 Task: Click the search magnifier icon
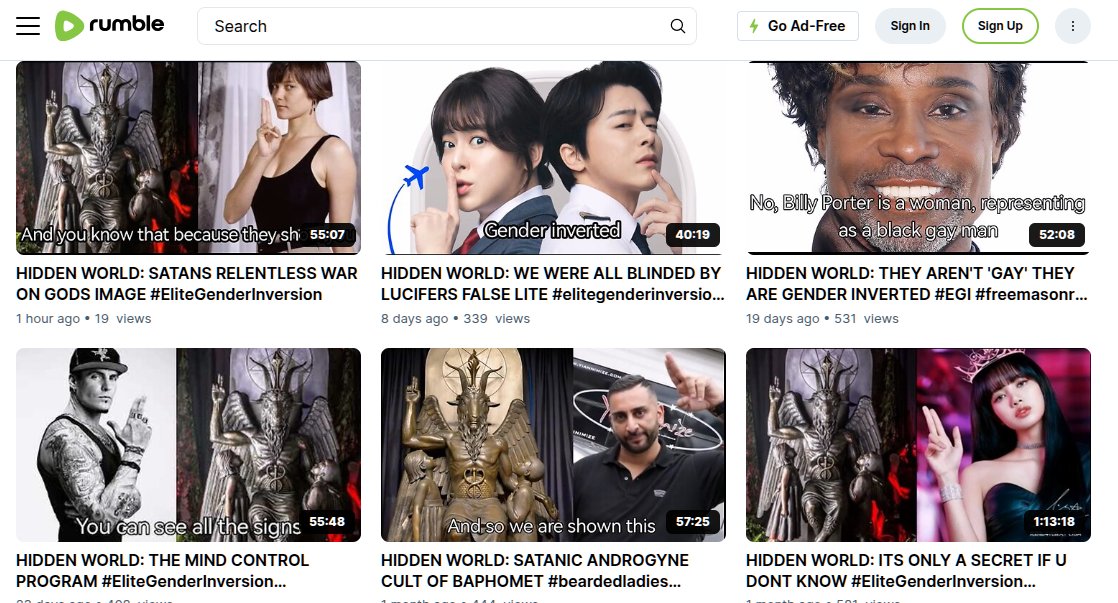pos(677,26)
